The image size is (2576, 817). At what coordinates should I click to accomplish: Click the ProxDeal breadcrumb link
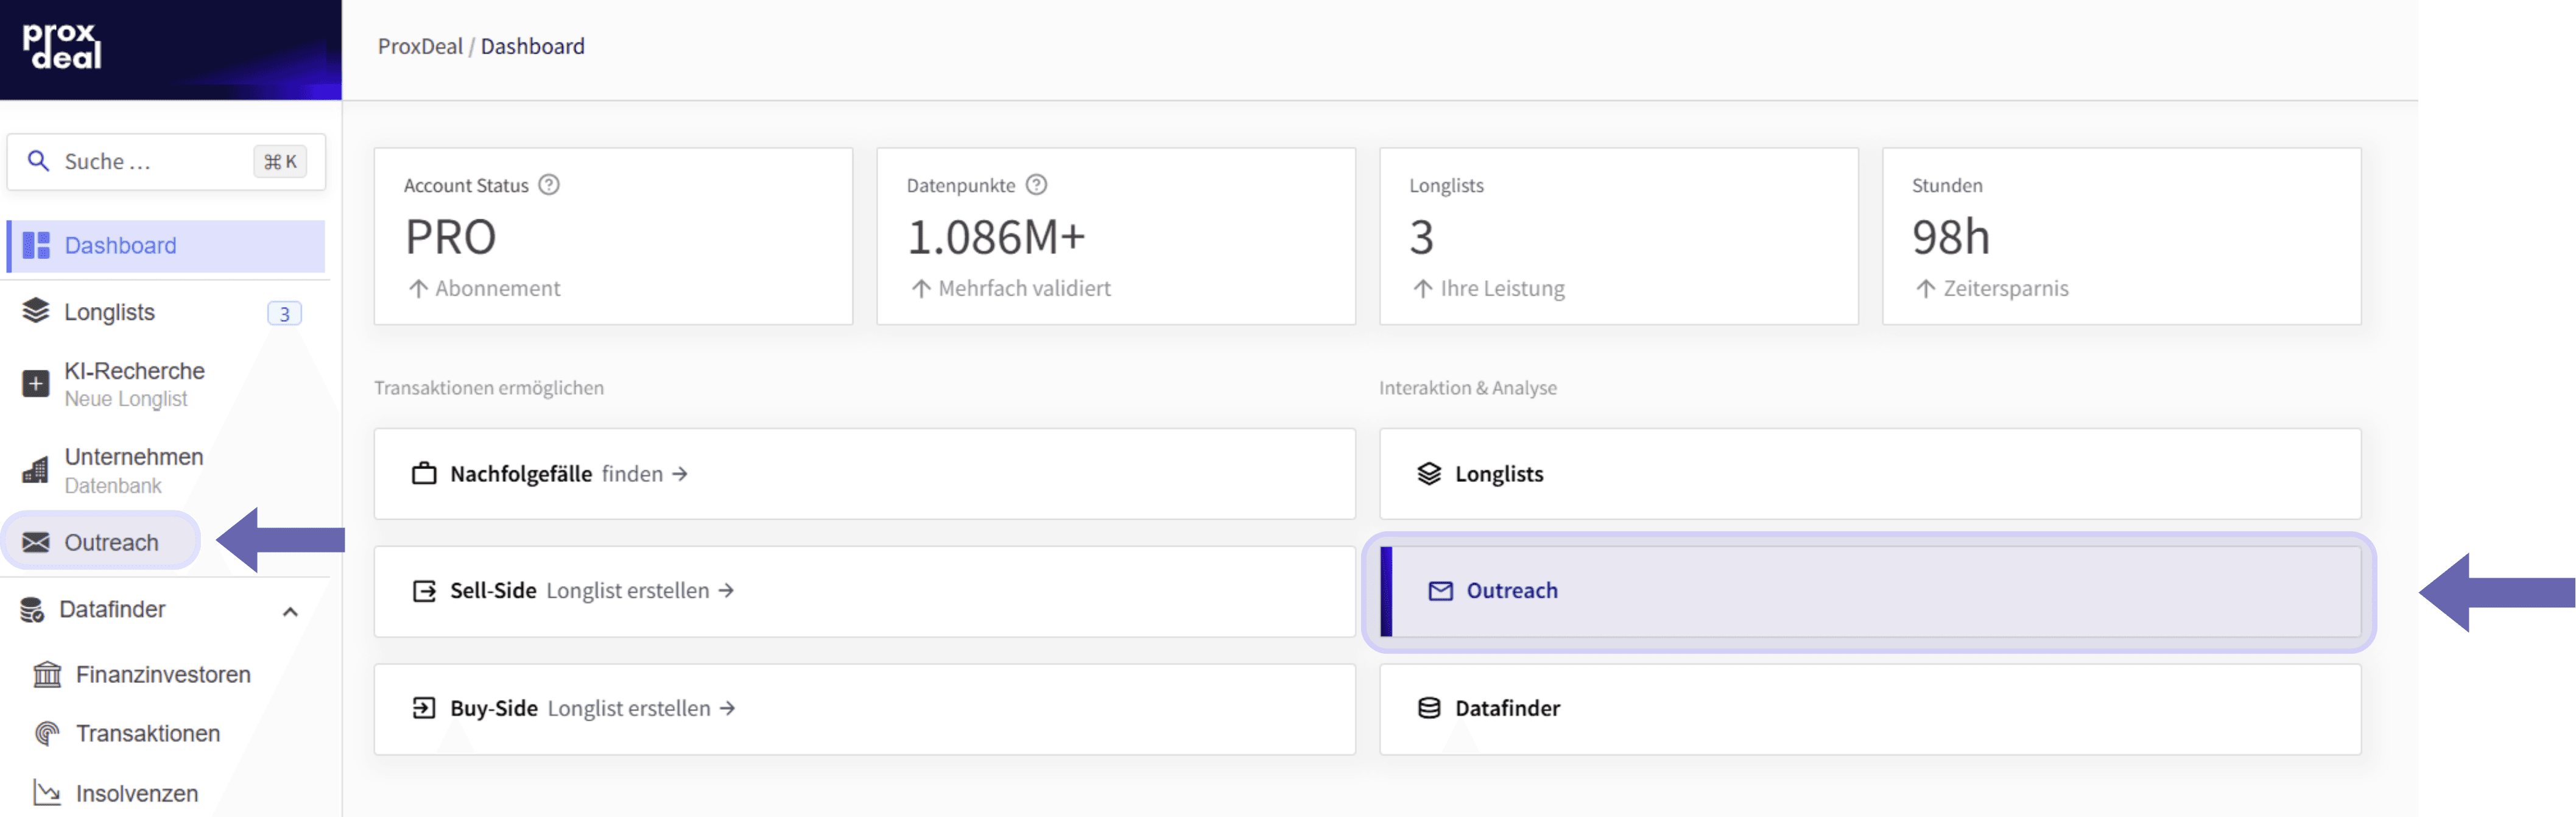click(420, 47)
